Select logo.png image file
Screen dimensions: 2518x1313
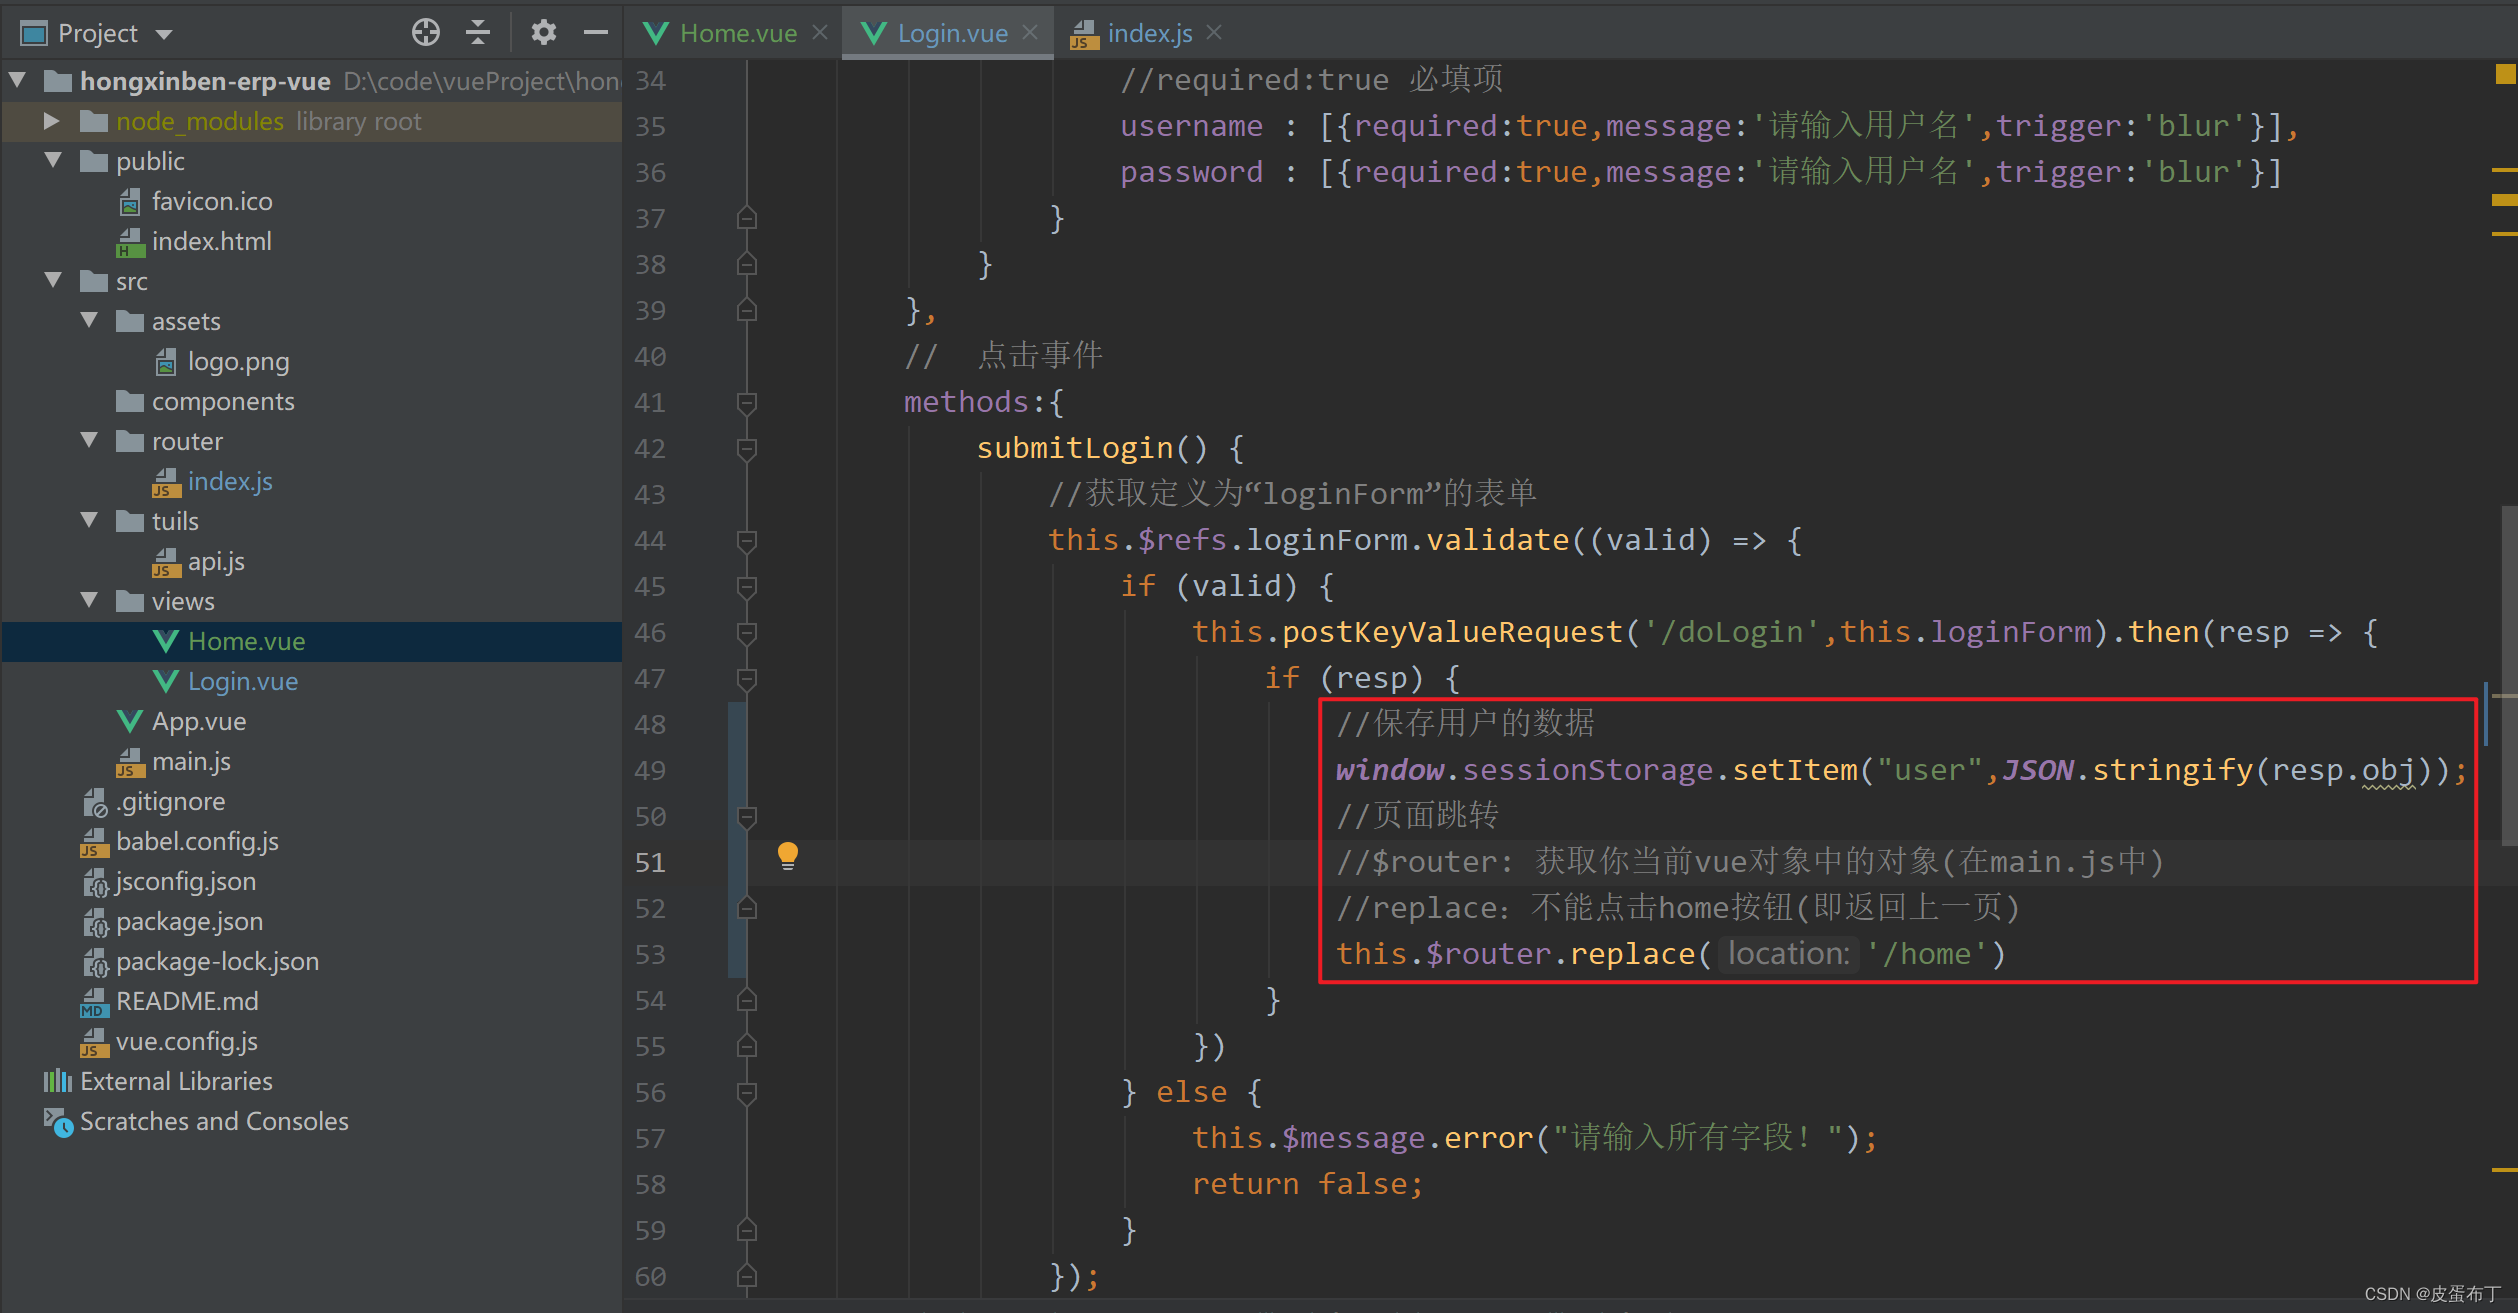(238, 361)
